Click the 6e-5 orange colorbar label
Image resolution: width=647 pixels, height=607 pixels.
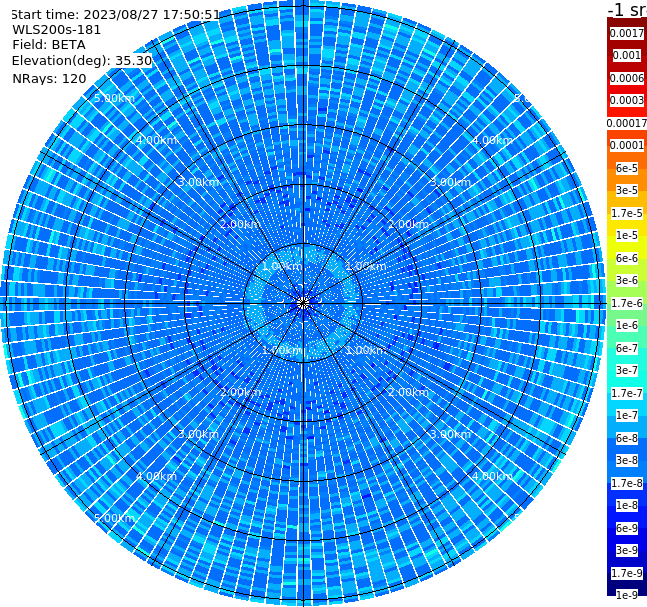point(627,168)
